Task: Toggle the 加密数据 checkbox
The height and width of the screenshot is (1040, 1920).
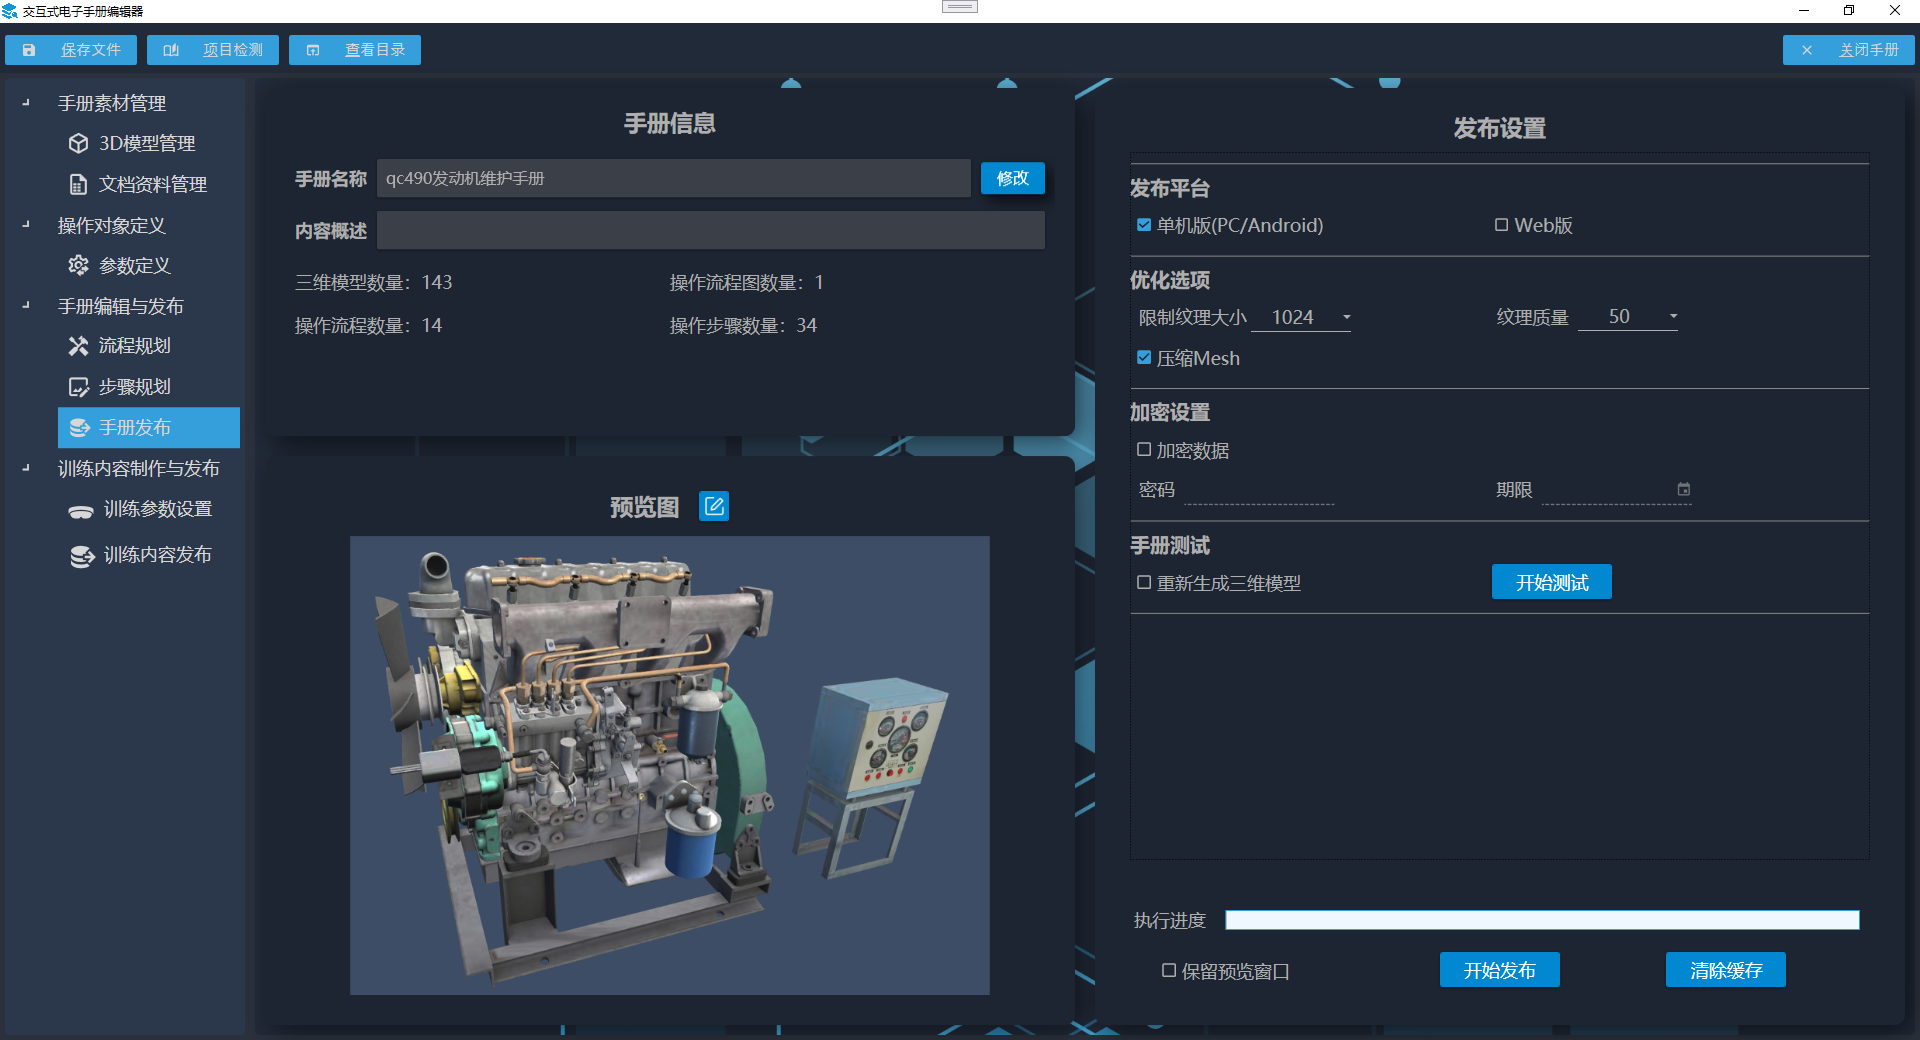Action: tap(1144, 450)
